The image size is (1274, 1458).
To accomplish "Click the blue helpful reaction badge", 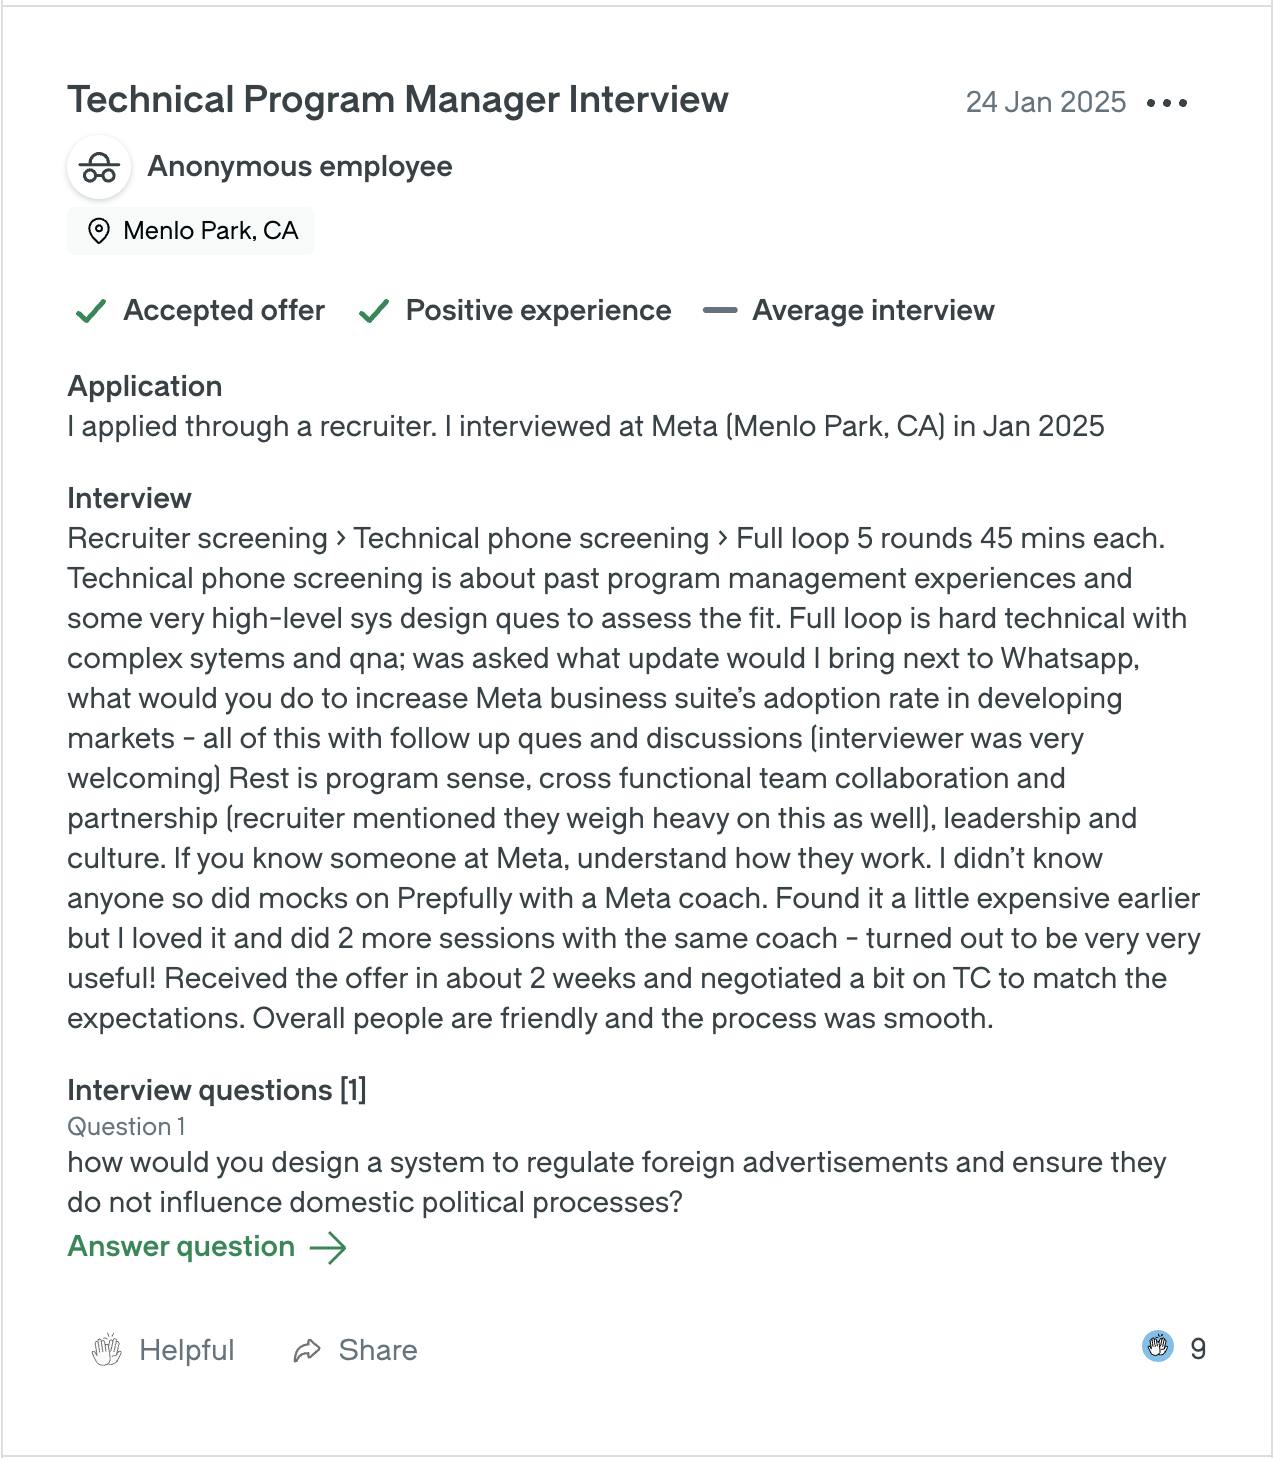I will (1158, 1347).
